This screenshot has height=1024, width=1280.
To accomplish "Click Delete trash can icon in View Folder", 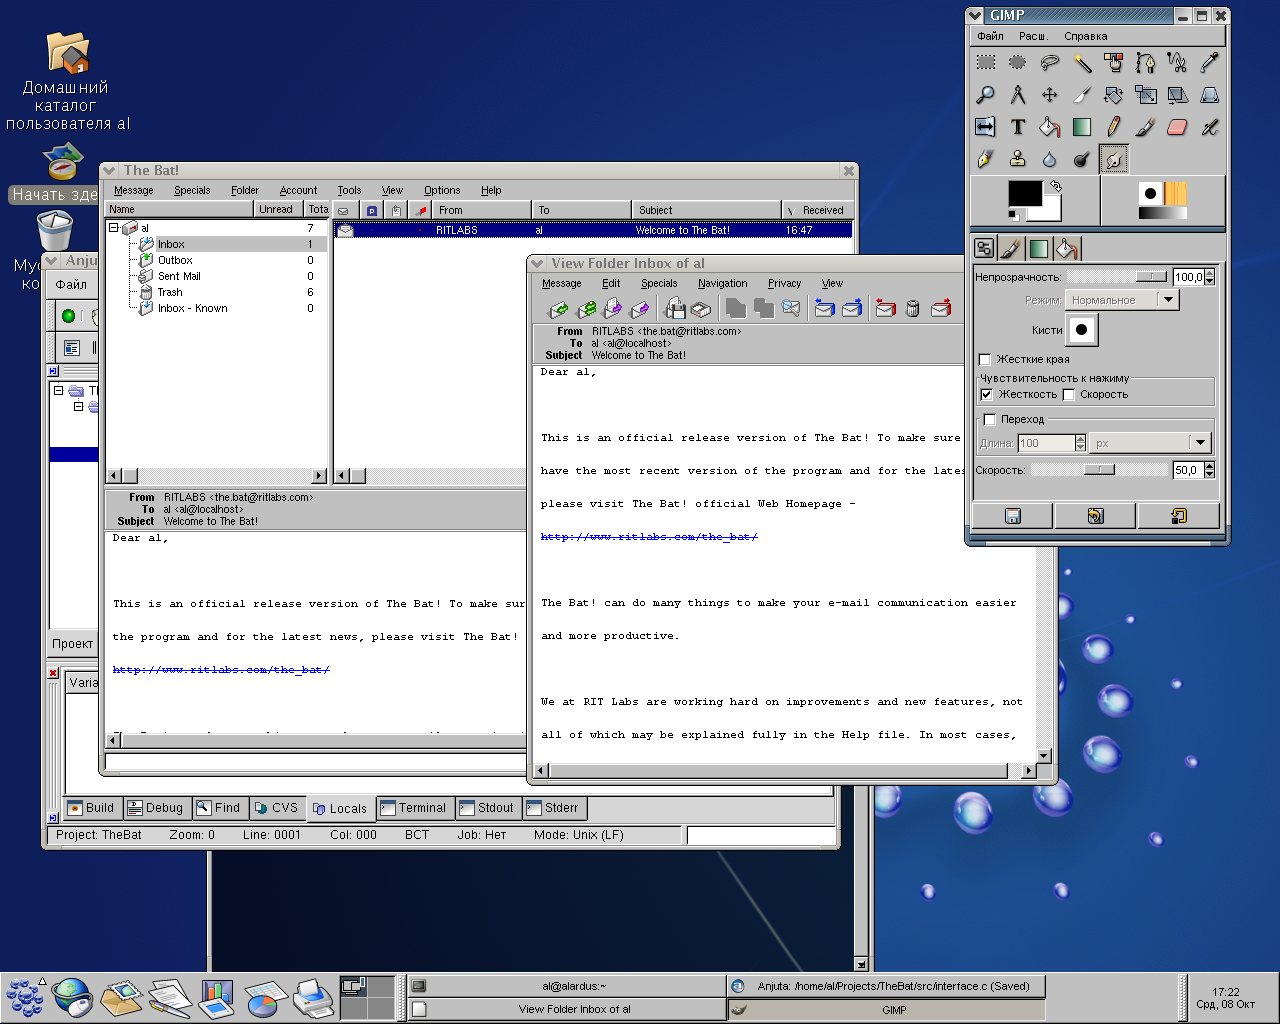I will coord(912,309).
